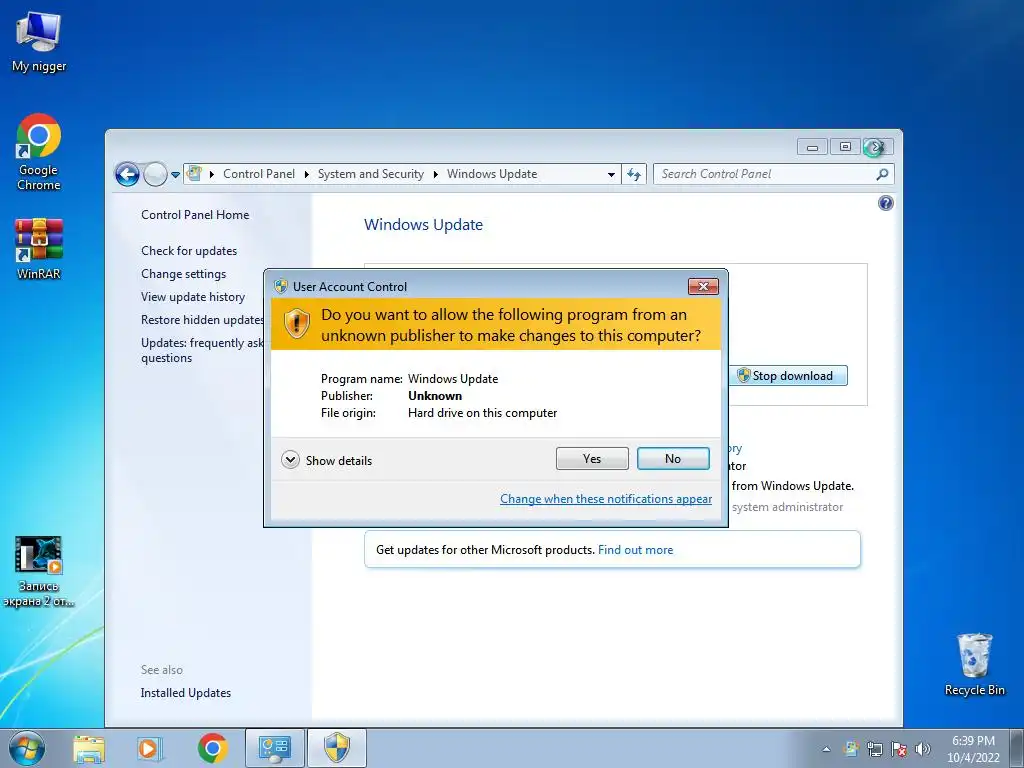Follow the Find out more link
The image size is (1024, 768).
pyautogui.click(x=635, y=550)
